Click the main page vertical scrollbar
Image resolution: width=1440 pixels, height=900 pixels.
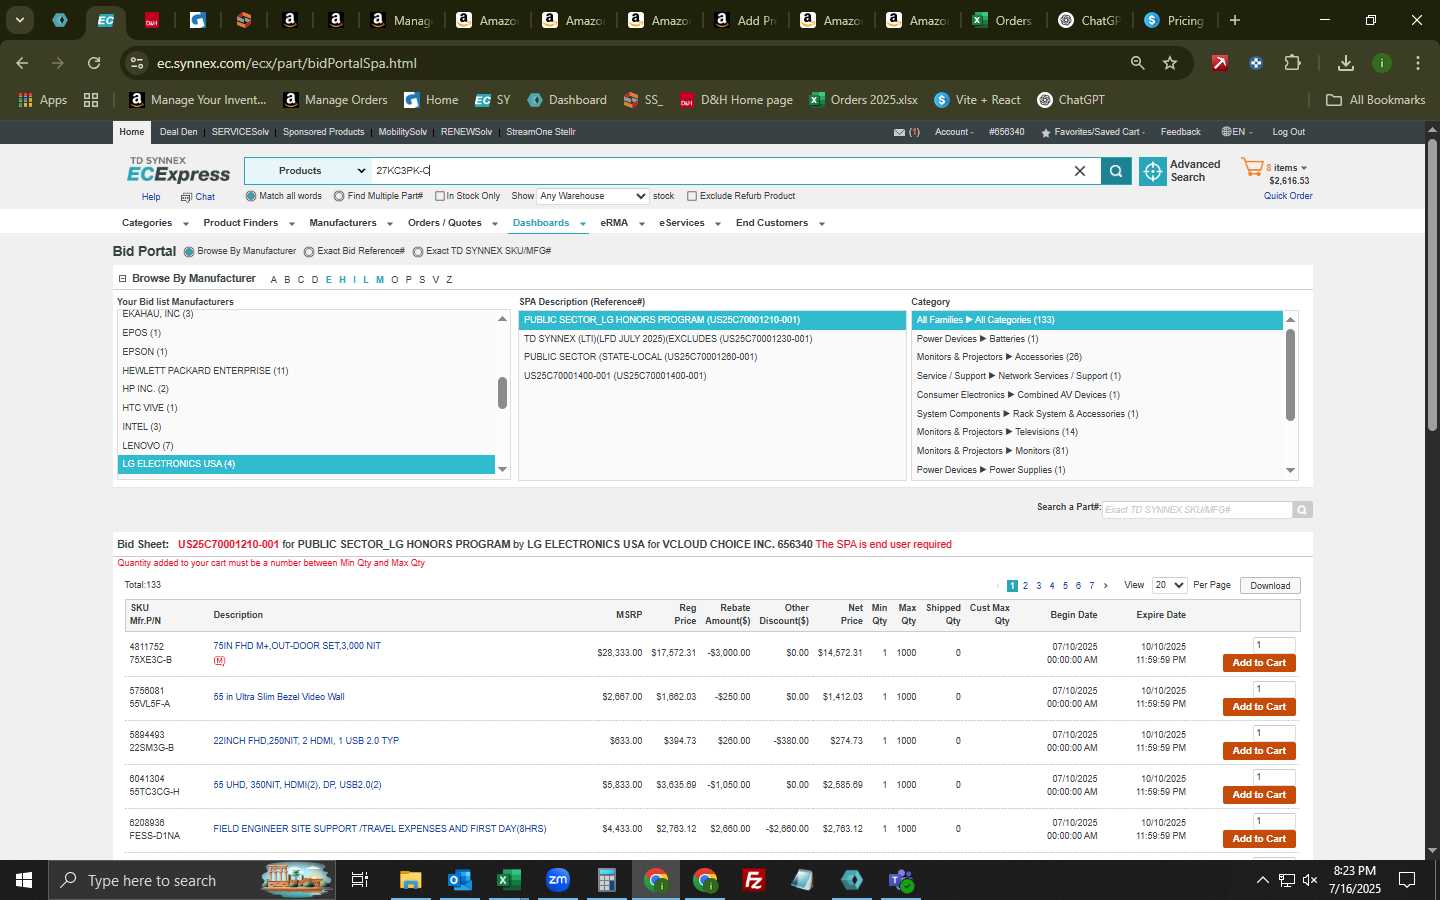tap(1432, 285)
